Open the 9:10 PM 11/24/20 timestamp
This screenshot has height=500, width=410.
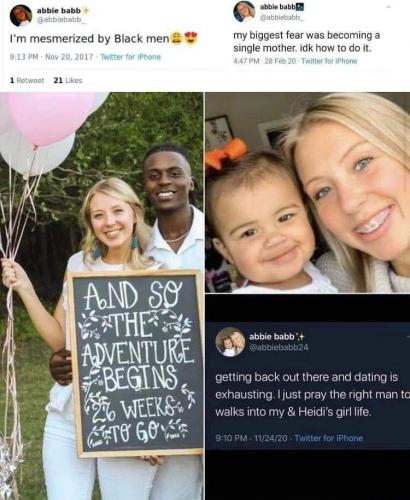click(251, 438)
